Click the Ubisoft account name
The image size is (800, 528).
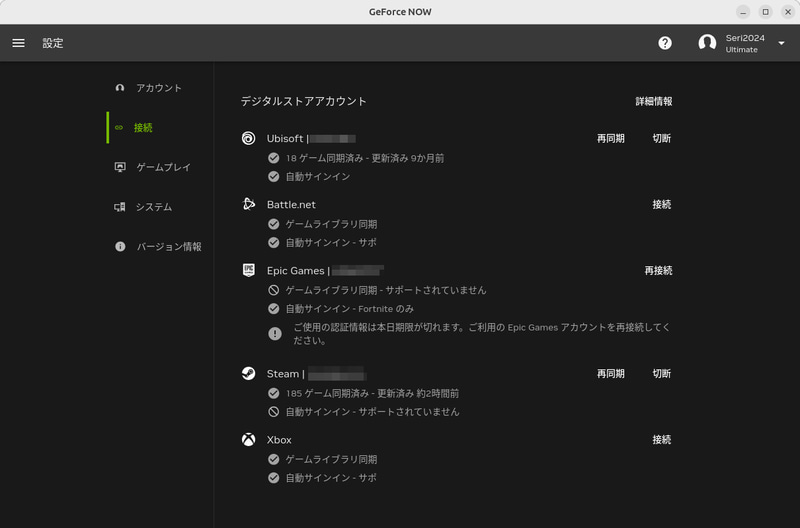point(311,138)
